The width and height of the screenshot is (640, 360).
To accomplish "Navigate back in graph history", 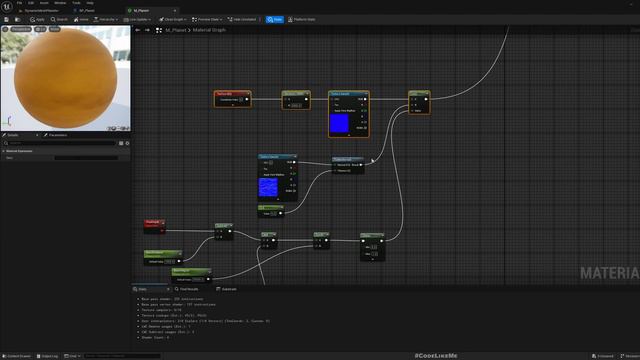I will click(x=138, y=30).
